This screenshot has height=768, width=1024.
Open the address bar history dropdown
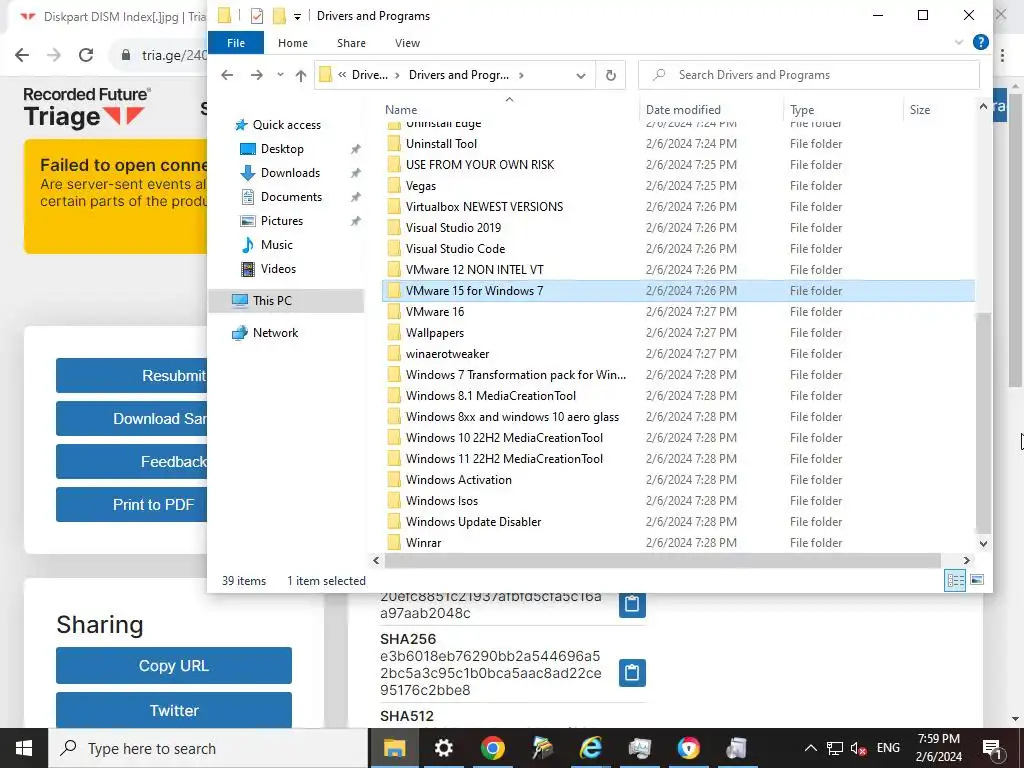[581, 76]
